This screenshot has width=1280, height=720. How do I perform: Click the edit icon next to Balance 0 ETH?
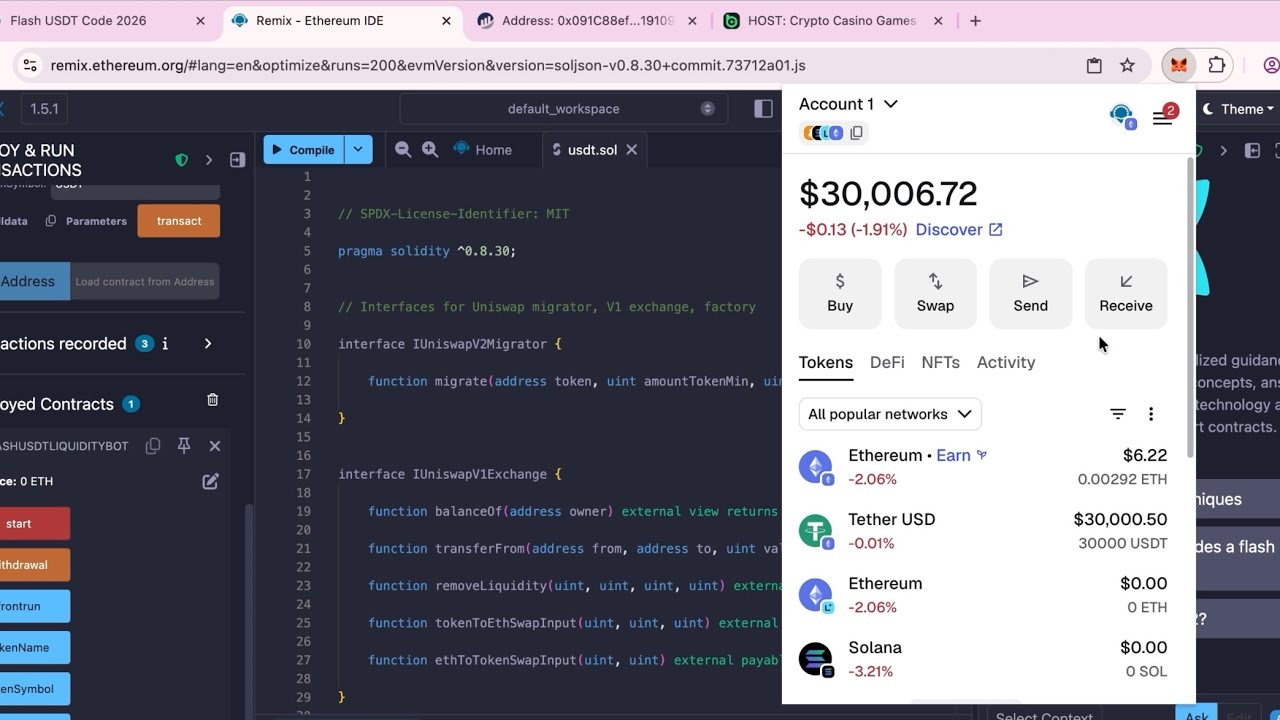210,481
